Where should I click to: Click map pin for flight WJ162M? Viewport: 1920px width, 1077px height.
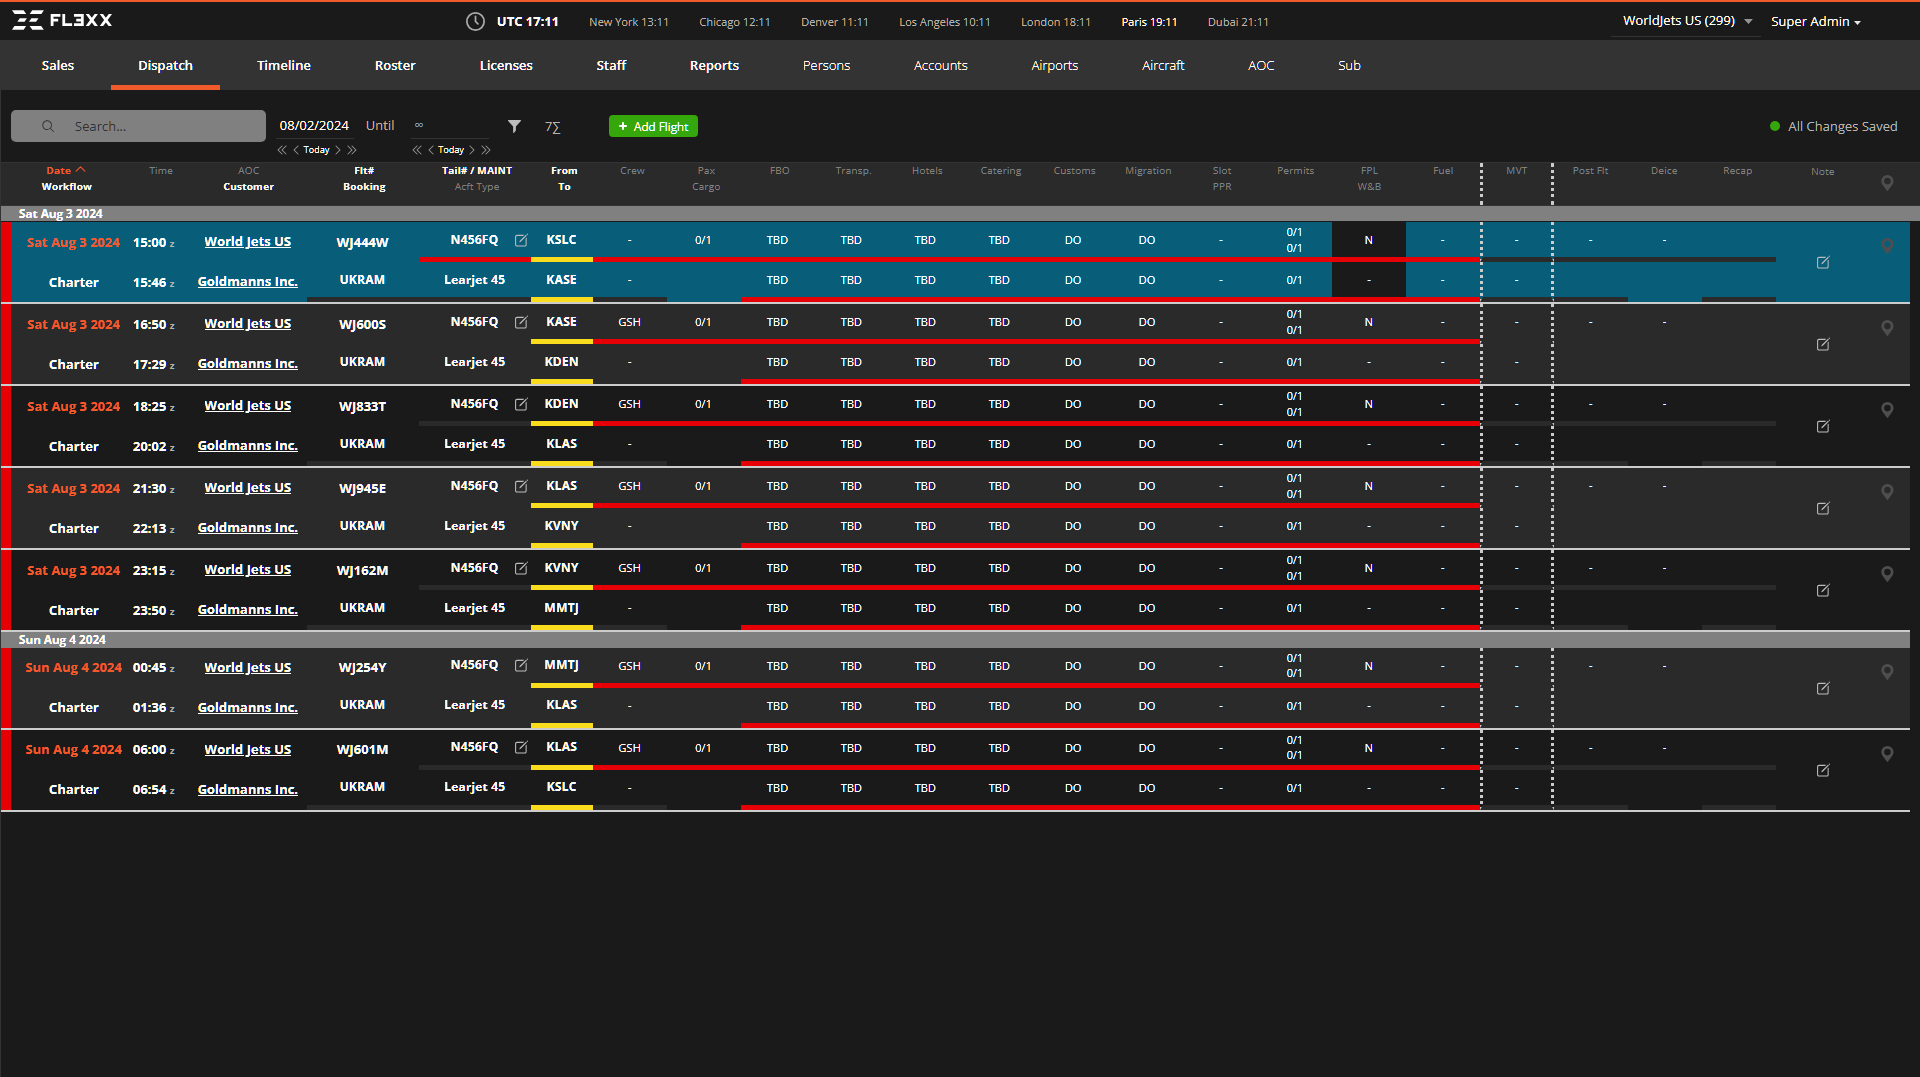(x=1886, y=574)
